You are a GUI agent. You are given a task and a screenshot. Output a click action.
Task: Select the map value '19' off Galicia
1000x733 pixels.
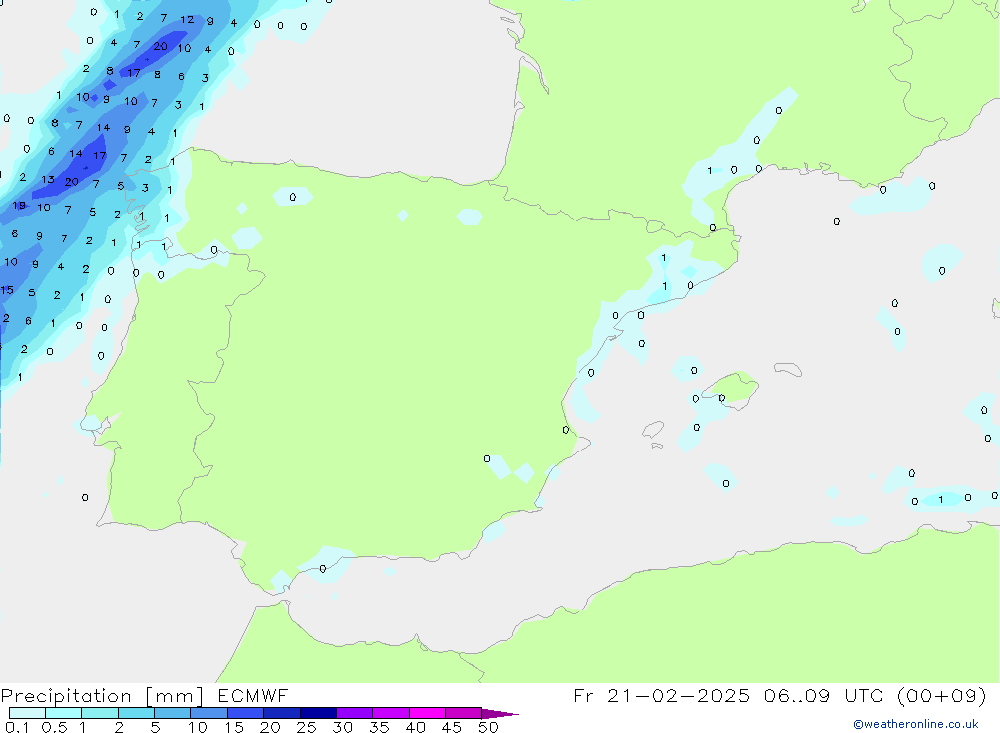pyautogui.click(x=19, y=205)
